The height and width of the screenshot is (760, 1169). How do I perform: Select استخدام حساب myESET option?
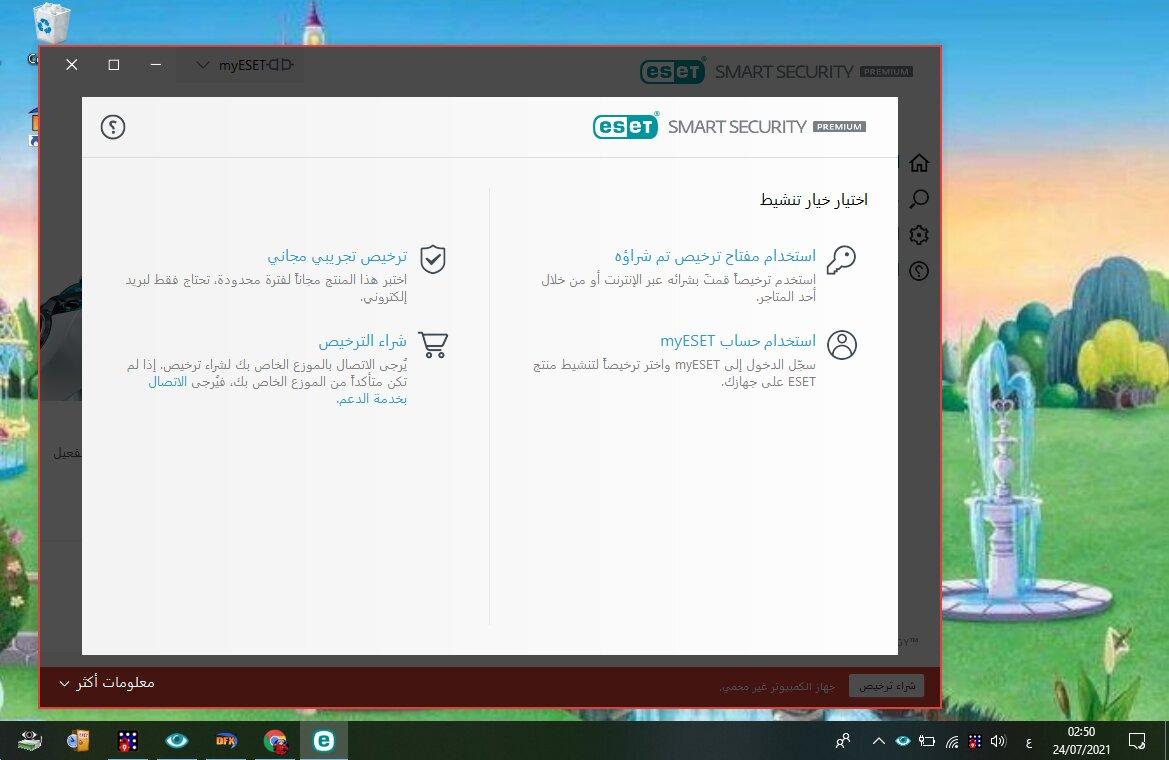point(738,341)
